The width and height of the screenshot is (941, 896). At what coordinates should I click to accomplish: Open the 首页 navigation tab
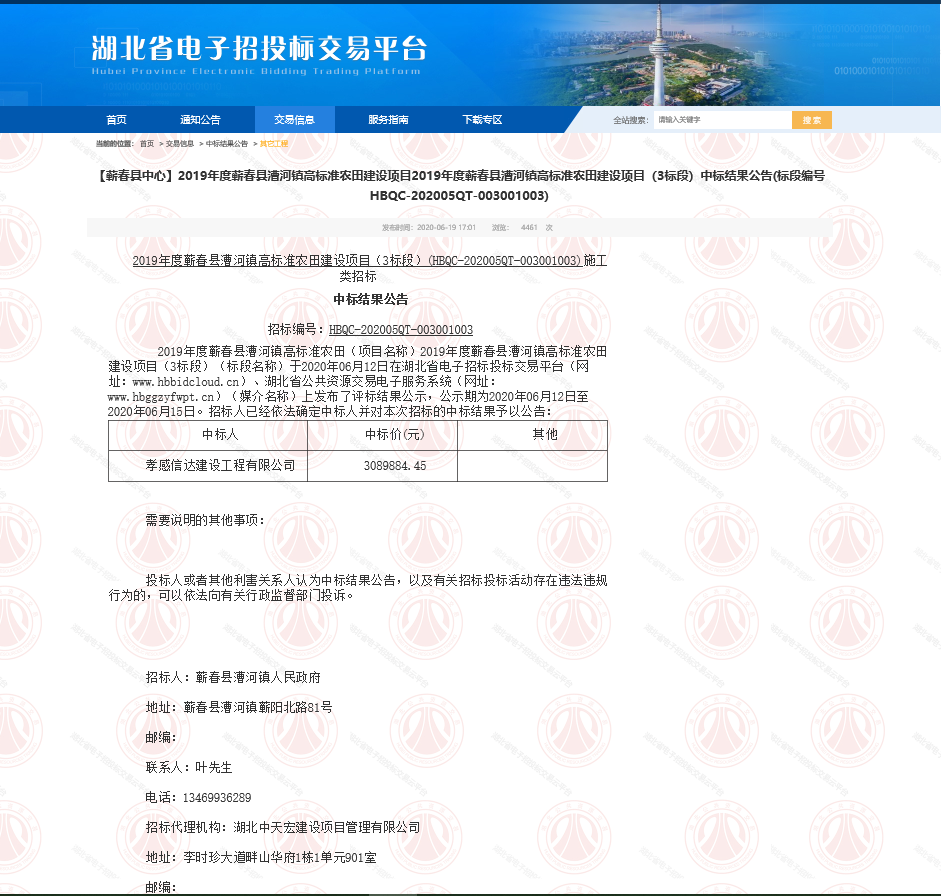[116, 120]
